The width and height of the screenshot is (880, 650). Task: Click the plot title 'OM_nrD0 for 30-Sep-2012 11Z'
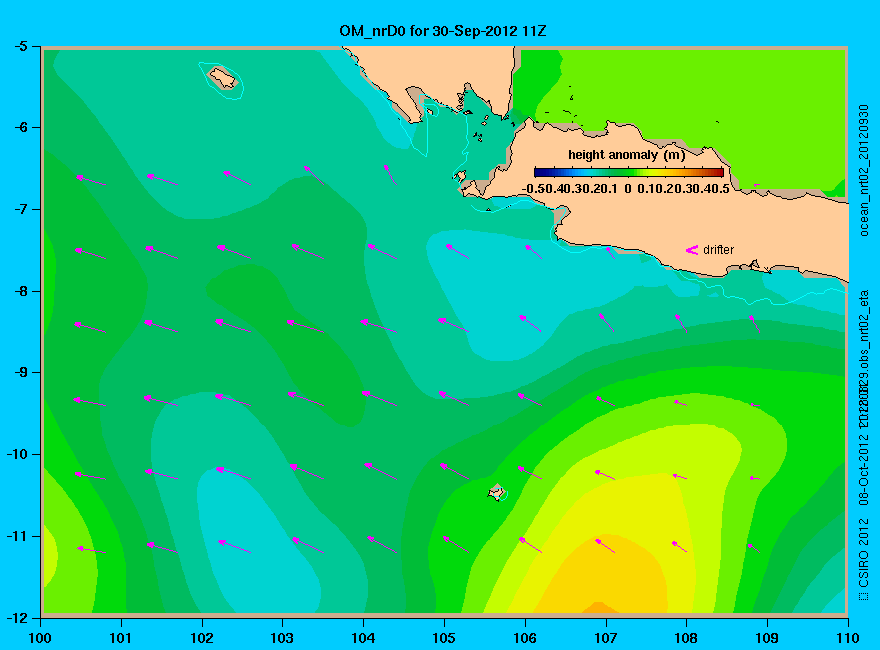pyautogui.click(x=442, y=31)
